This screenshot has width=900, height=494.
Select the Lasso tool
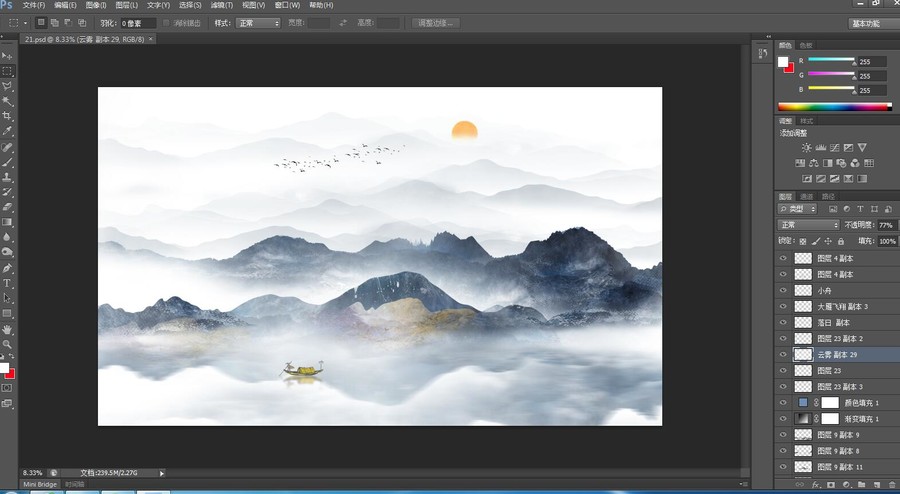[x=7, y=86]
